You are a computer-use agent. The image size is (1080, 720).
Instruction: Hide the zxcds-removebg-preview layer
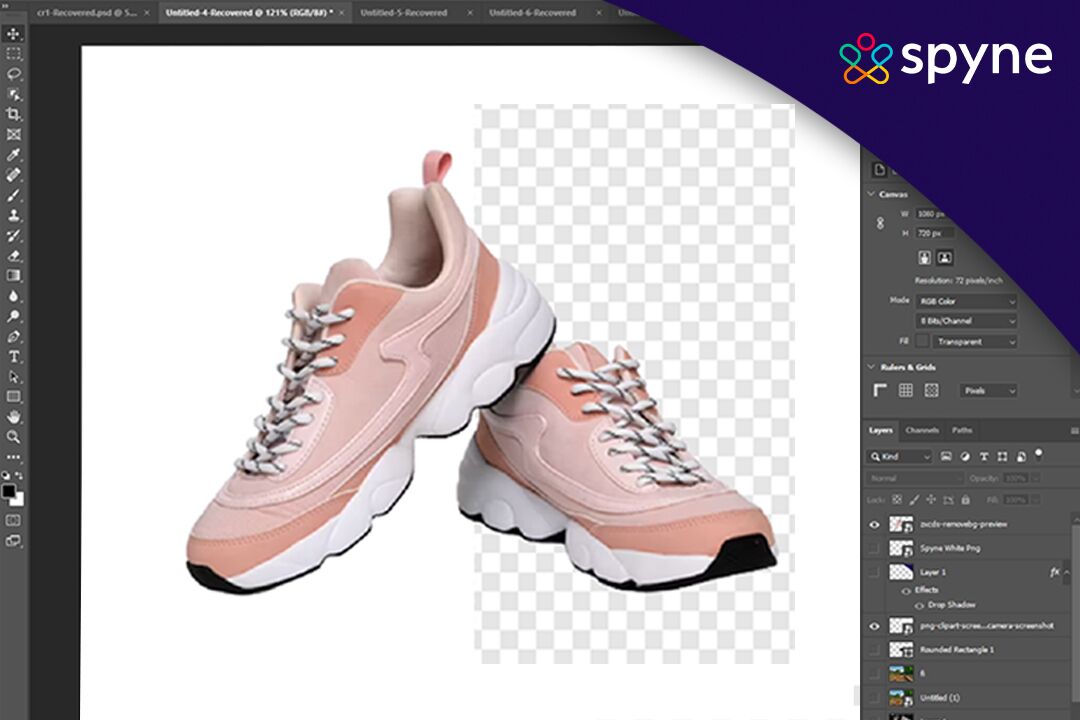(875, 524)
